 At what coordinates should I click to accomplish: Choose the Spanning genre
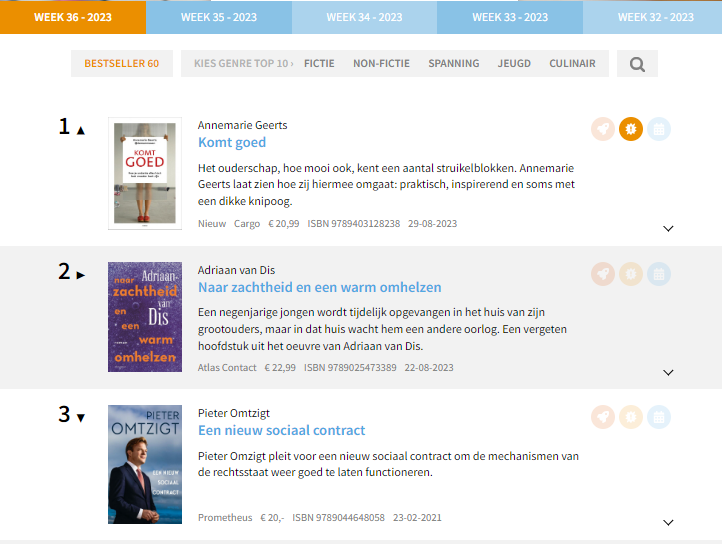[454, 64]
